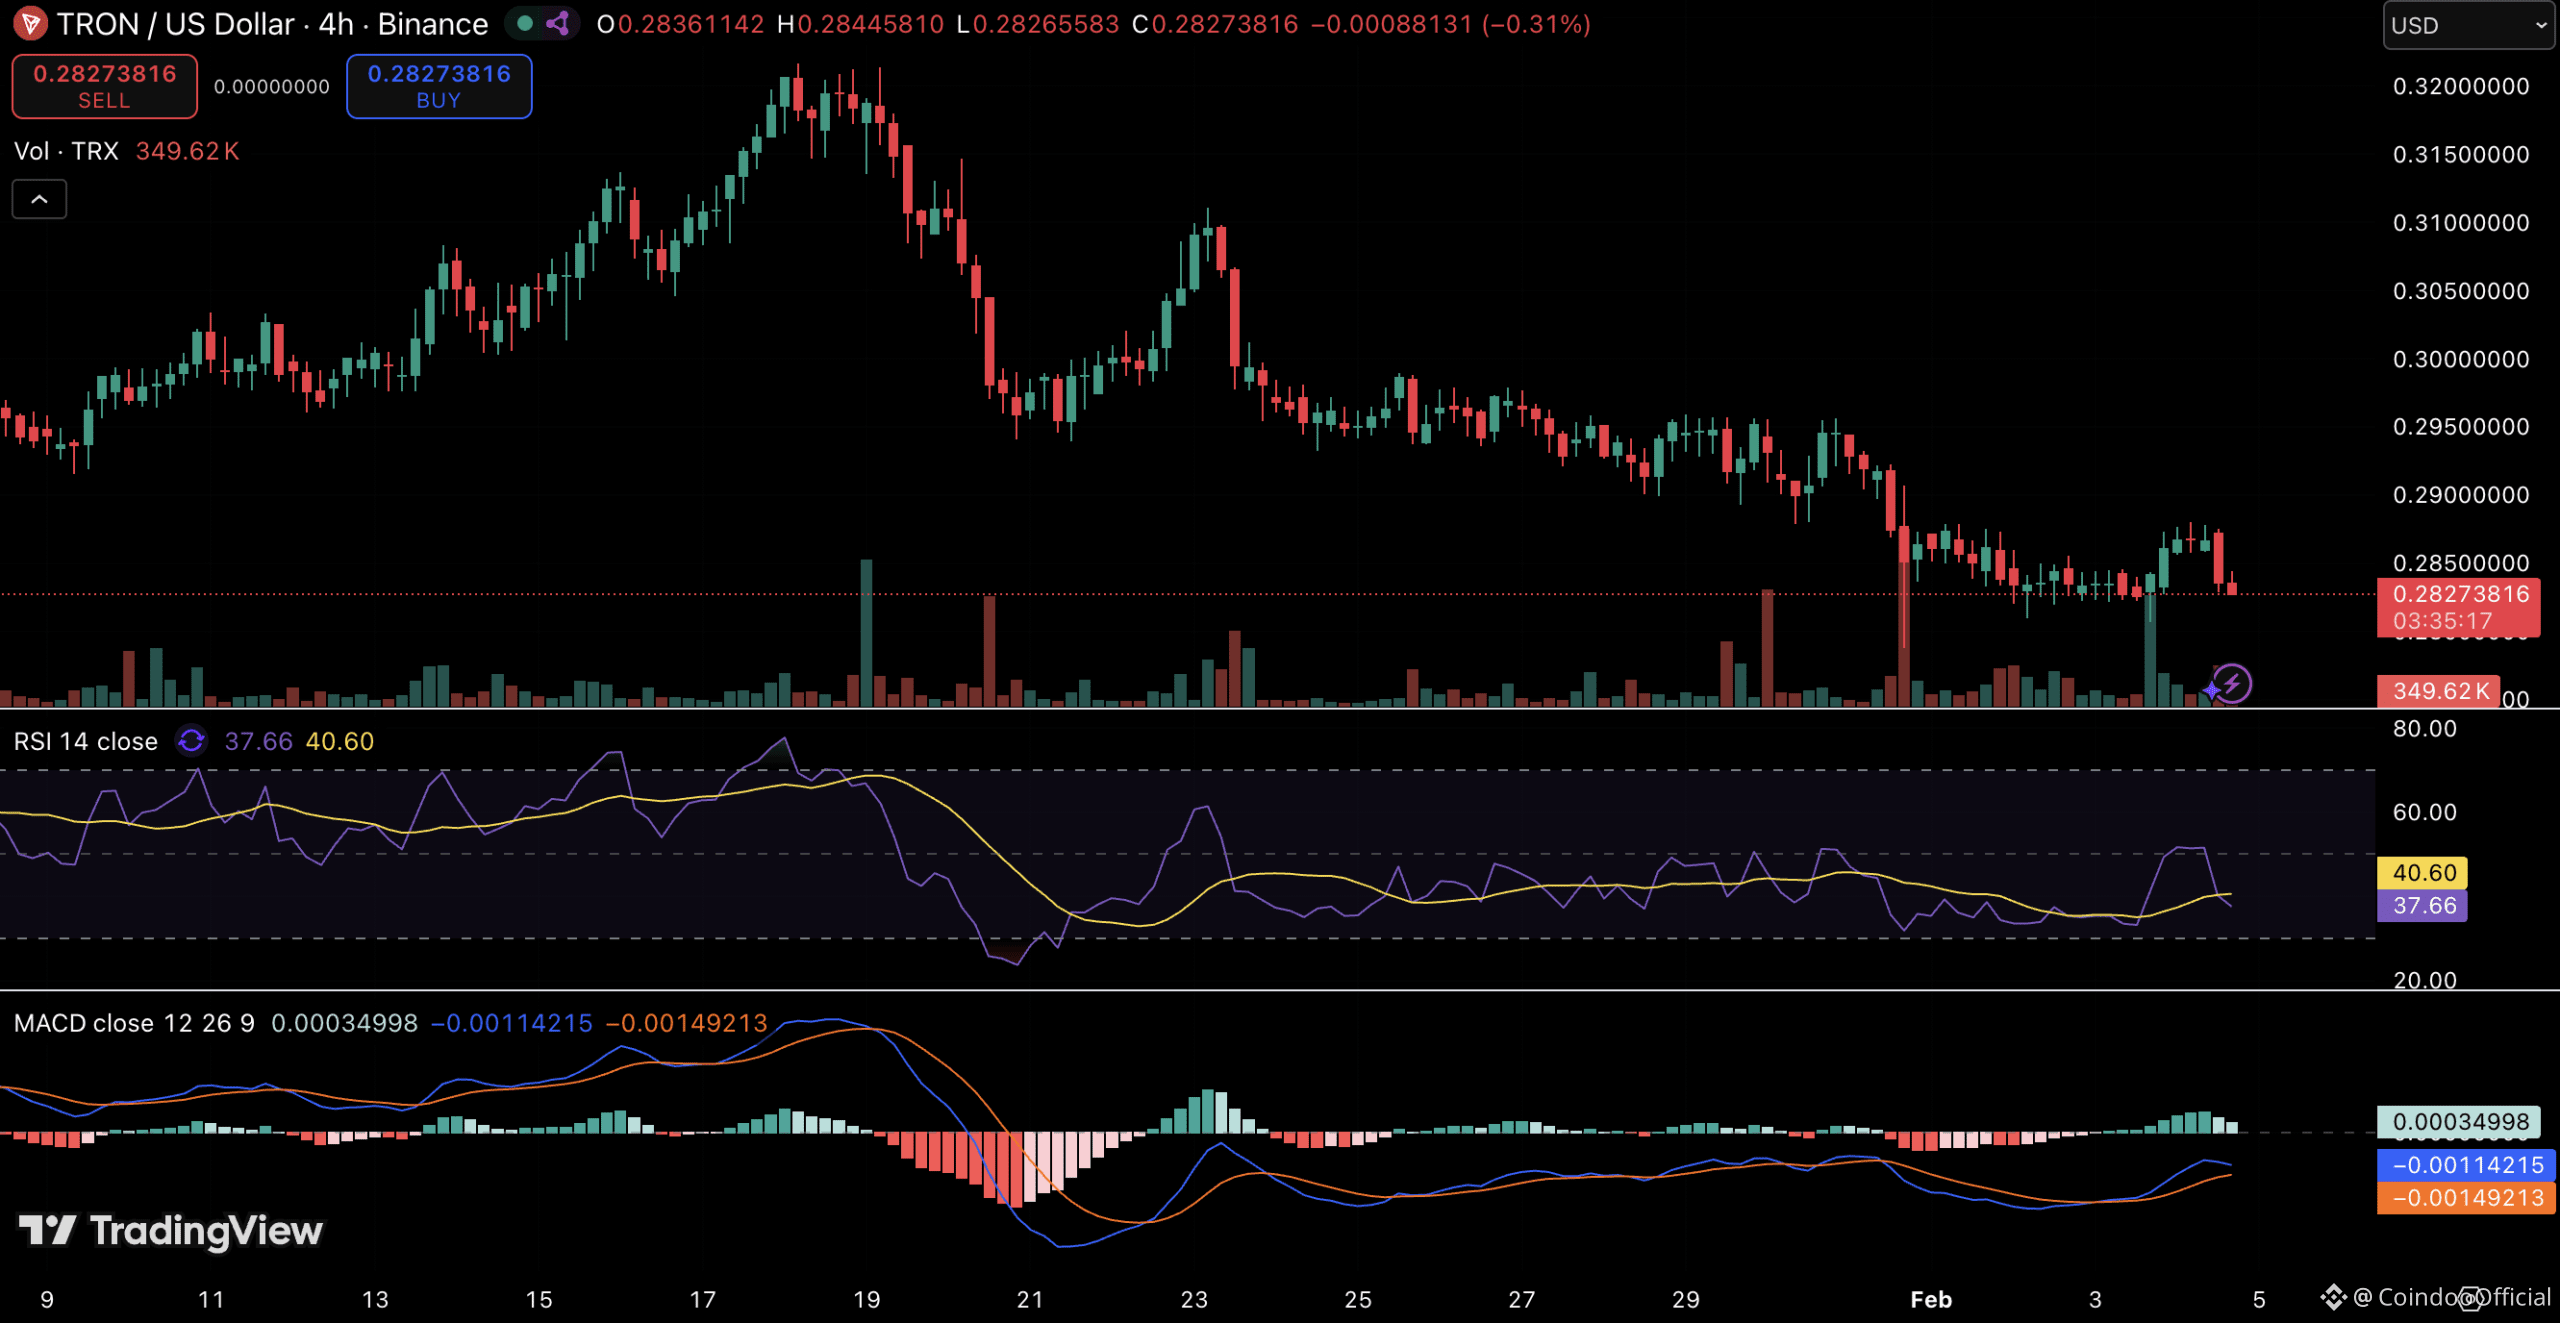Click the Feb marker on time axis
Viewport: 2560px width, 1323px height.
coord(1930,1299)
